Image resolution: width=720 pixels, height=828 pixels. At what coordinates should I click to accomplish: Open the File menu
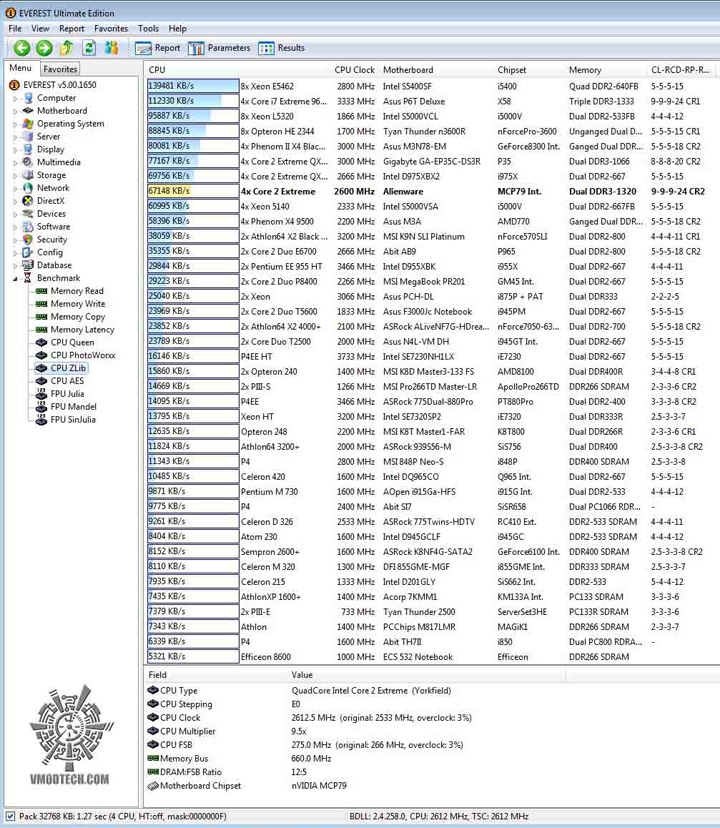pos(15,29)
